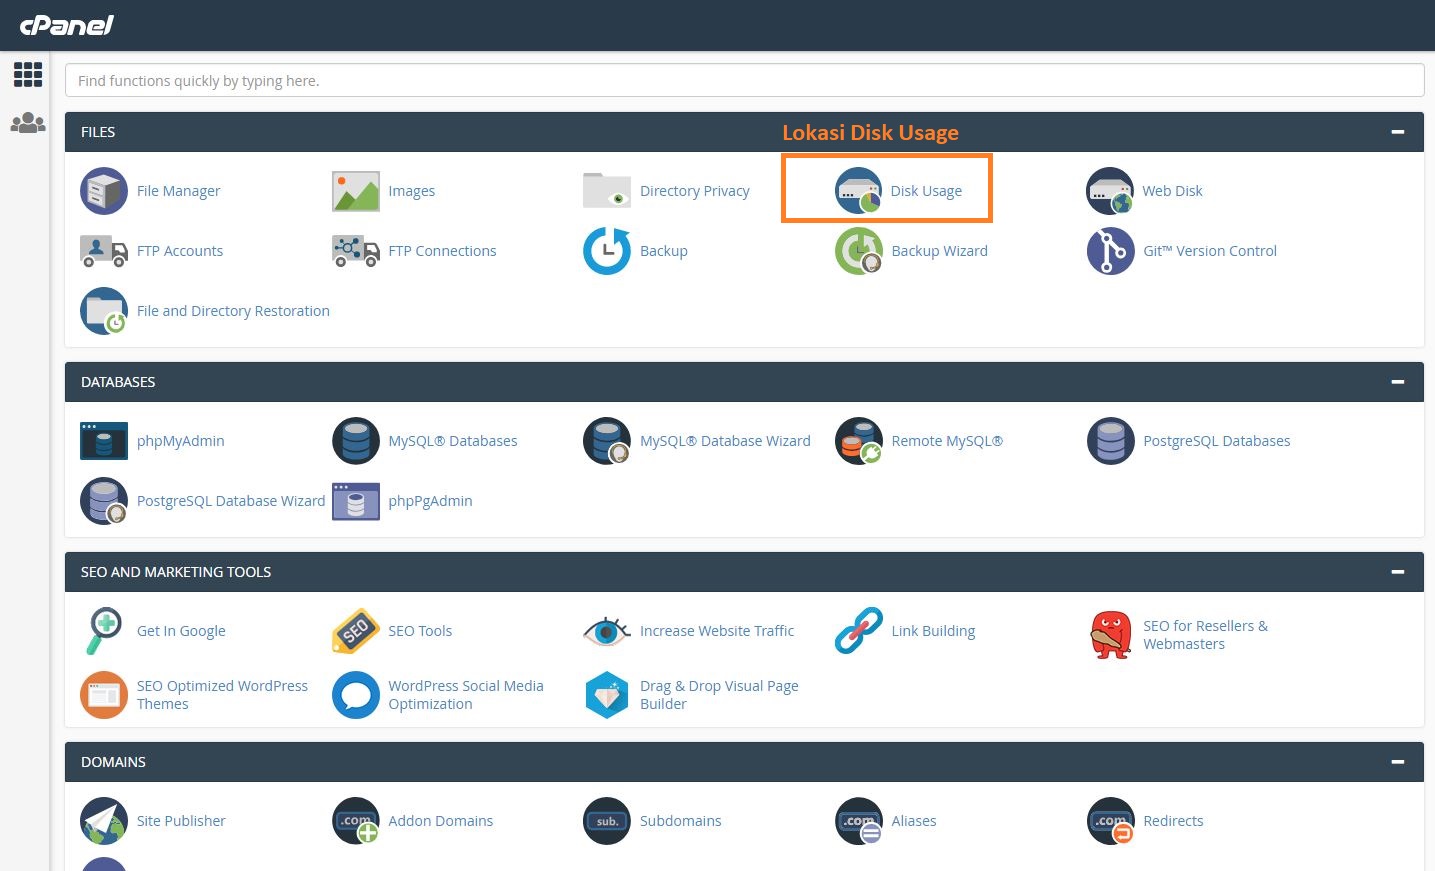Open the Subdomains icon
The height and width of the screenshot is (871, 1435).
click(607, 820)
